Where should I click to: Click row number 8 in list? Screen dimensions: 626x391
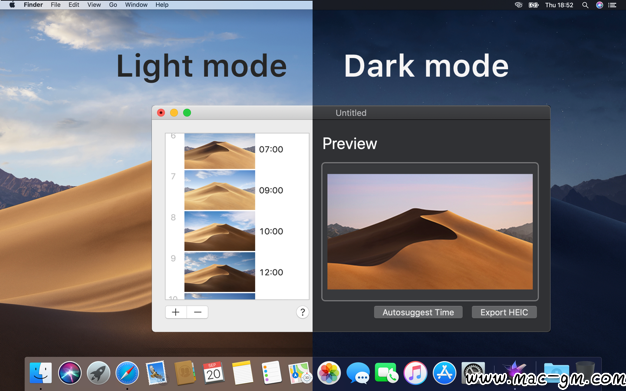[173, 218]
